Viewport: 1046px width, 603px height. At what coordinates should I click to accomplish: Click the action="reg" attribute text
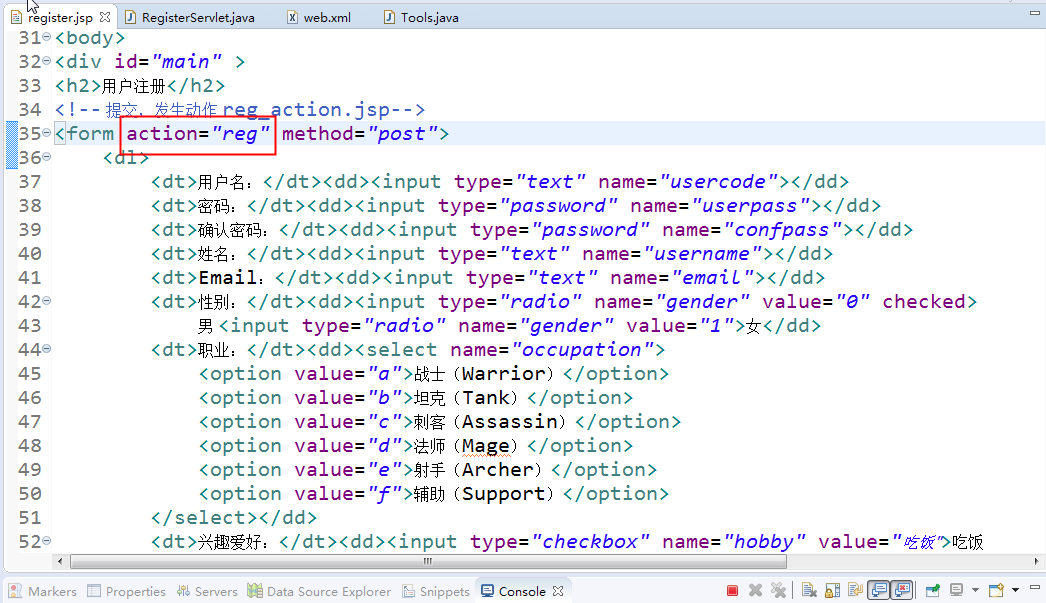198,134
